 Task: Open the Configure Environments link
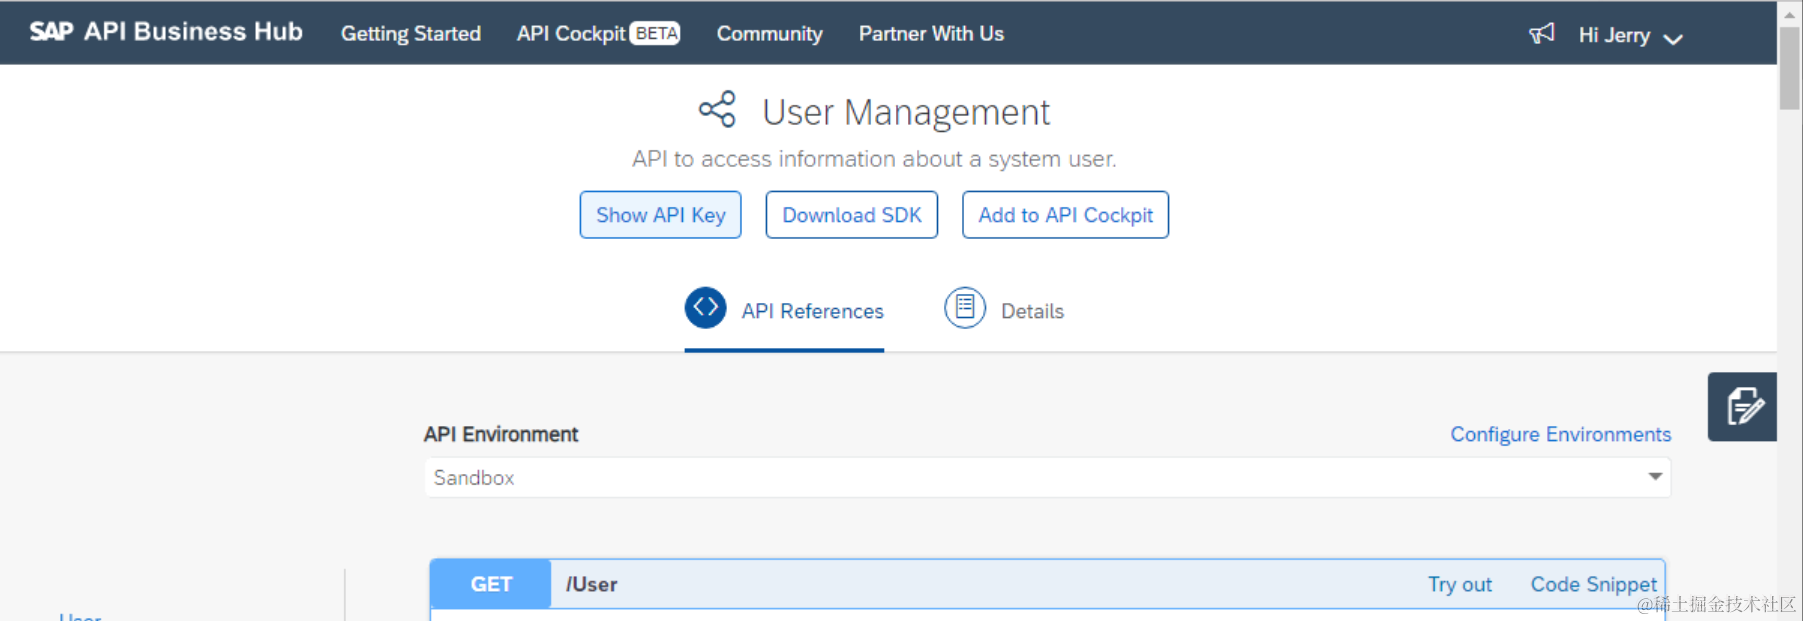1560,434
